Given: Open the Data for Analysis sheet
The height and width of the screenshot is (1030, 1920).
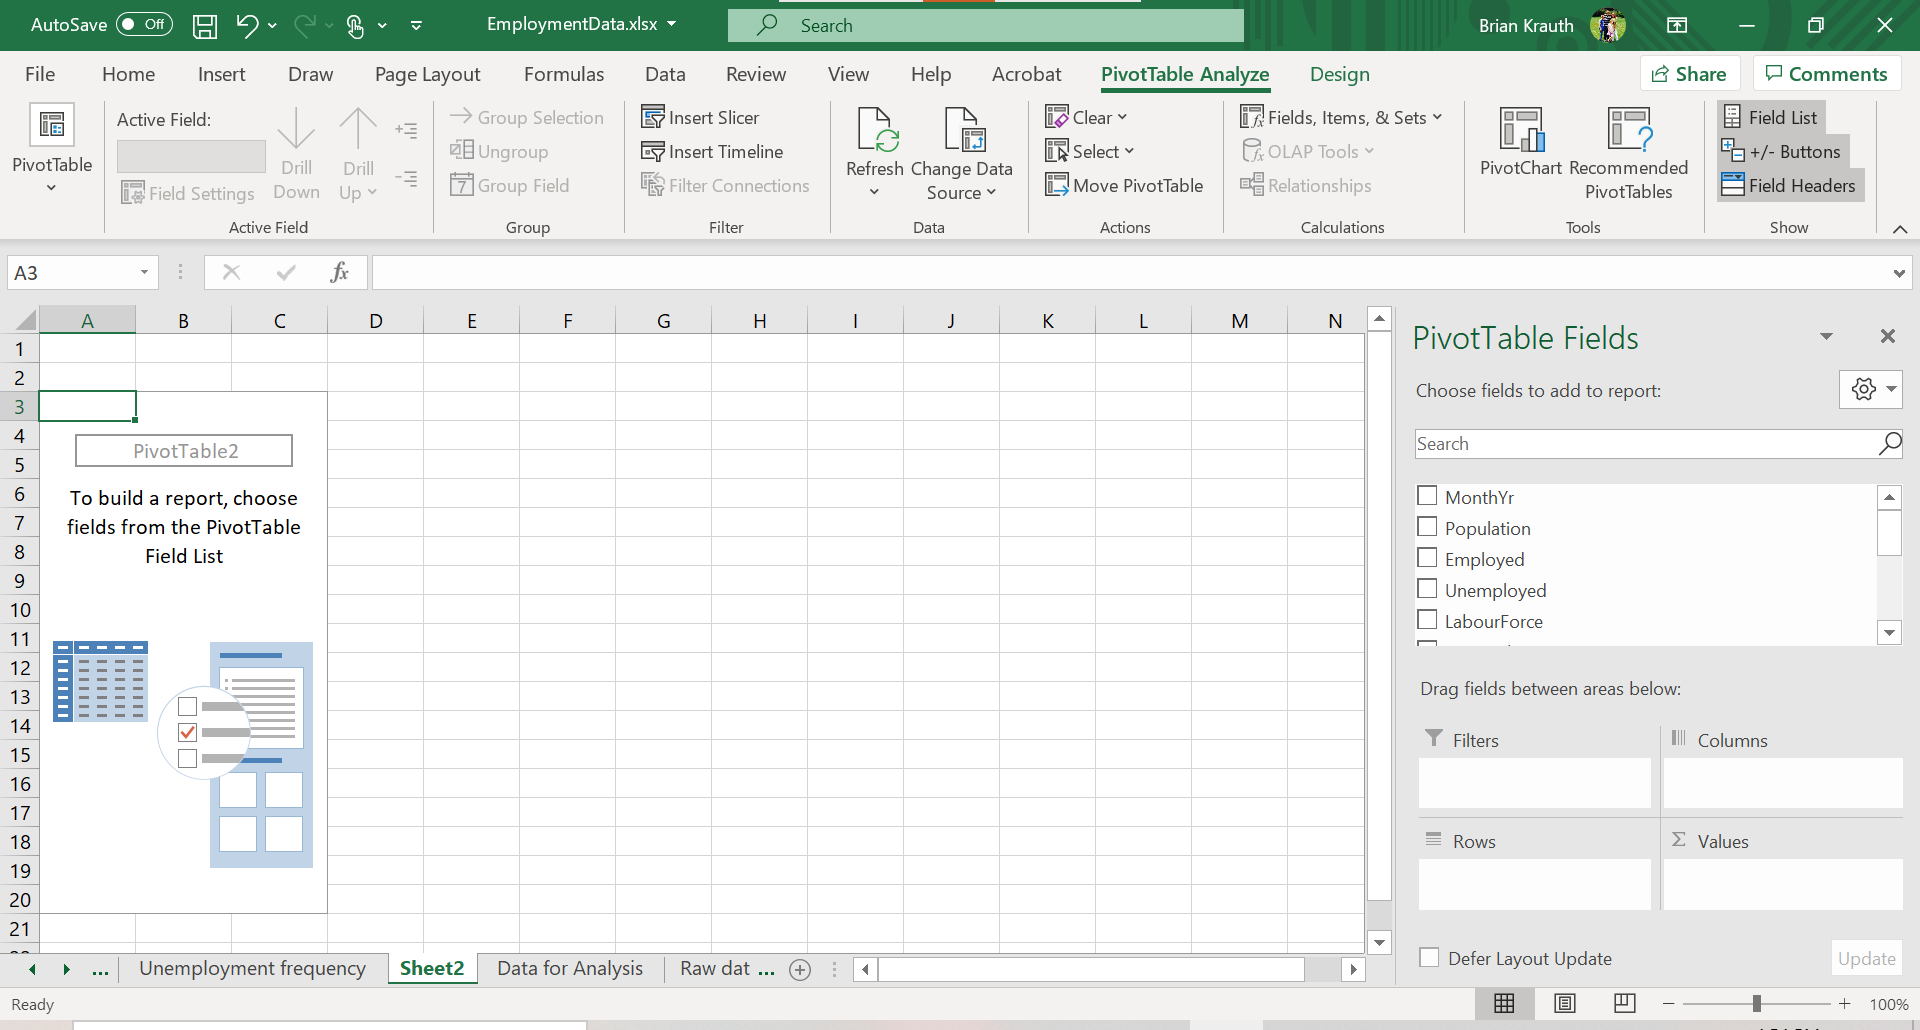Looking at the screenshot, I should tap(569, 968).
